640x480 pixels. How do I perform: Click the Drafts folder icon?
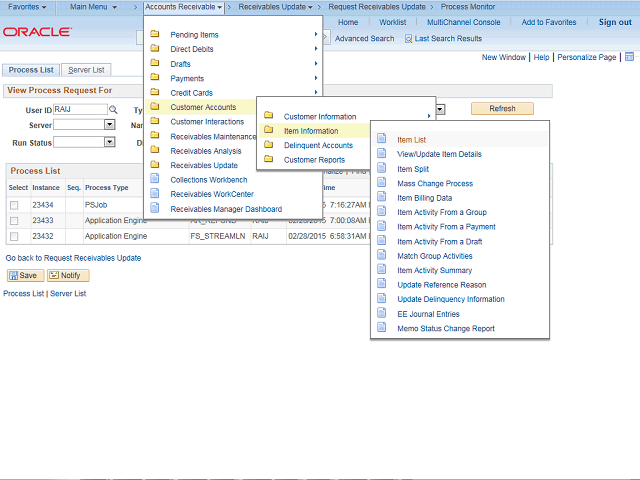(155, 63)
